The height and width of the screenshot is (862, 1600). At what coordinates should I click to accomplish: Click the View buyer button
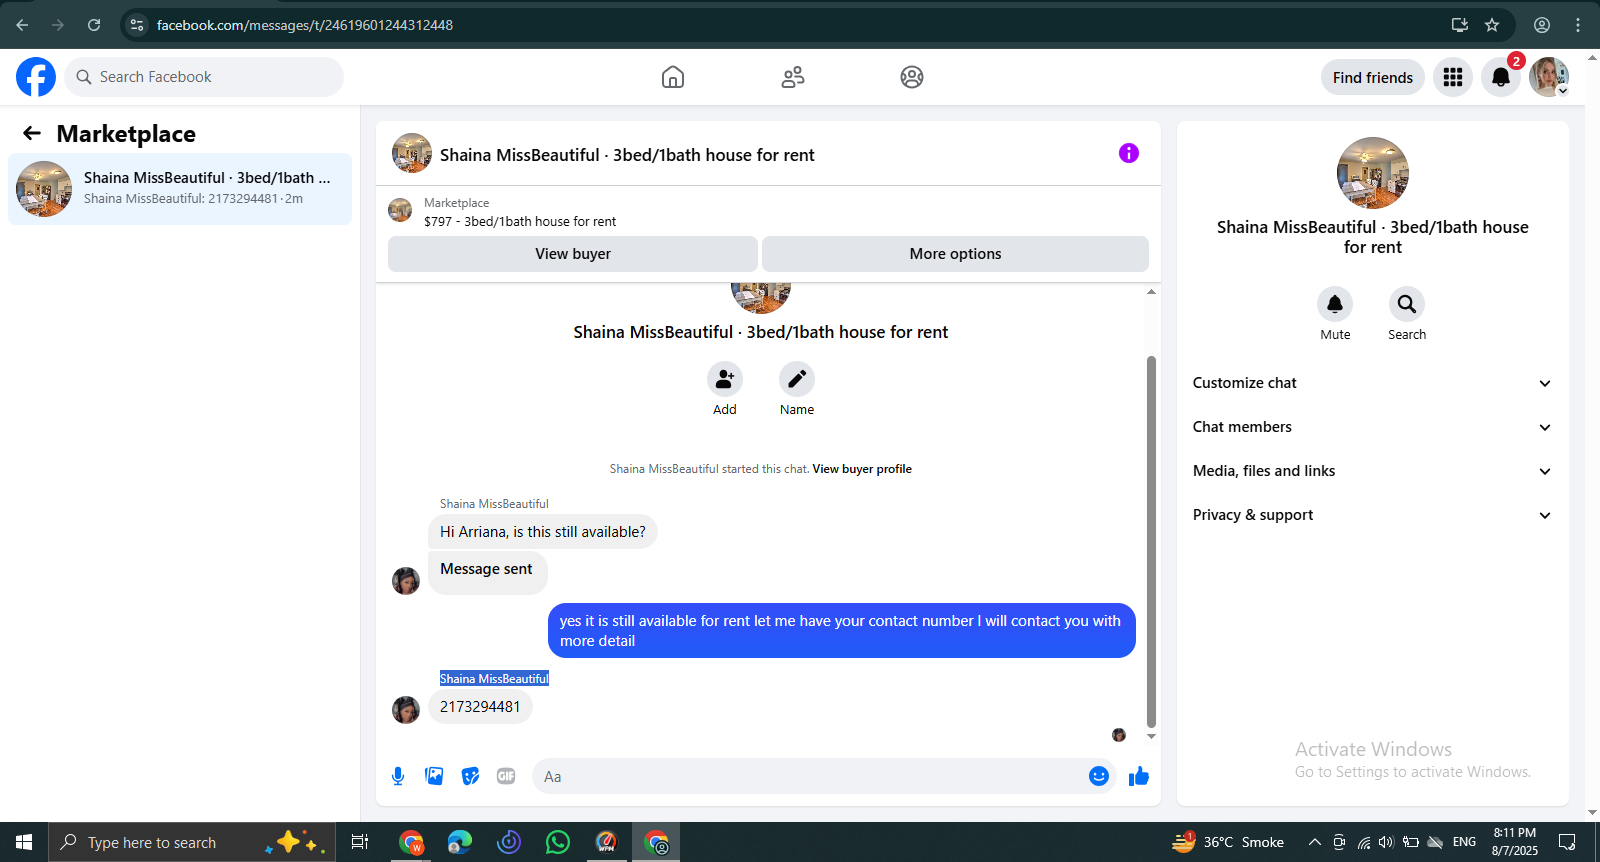click(x=573, y=254)
